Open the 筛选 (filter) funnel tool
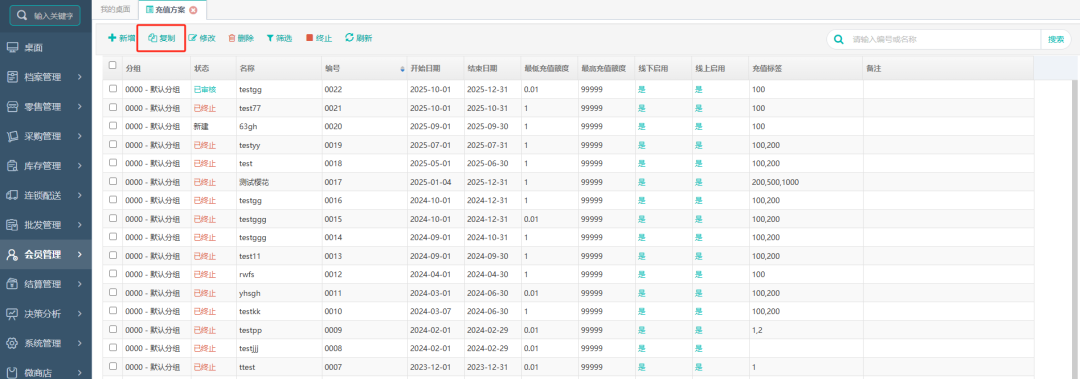The height and width of the screenshot is (379, 1080). click(280, 39)
